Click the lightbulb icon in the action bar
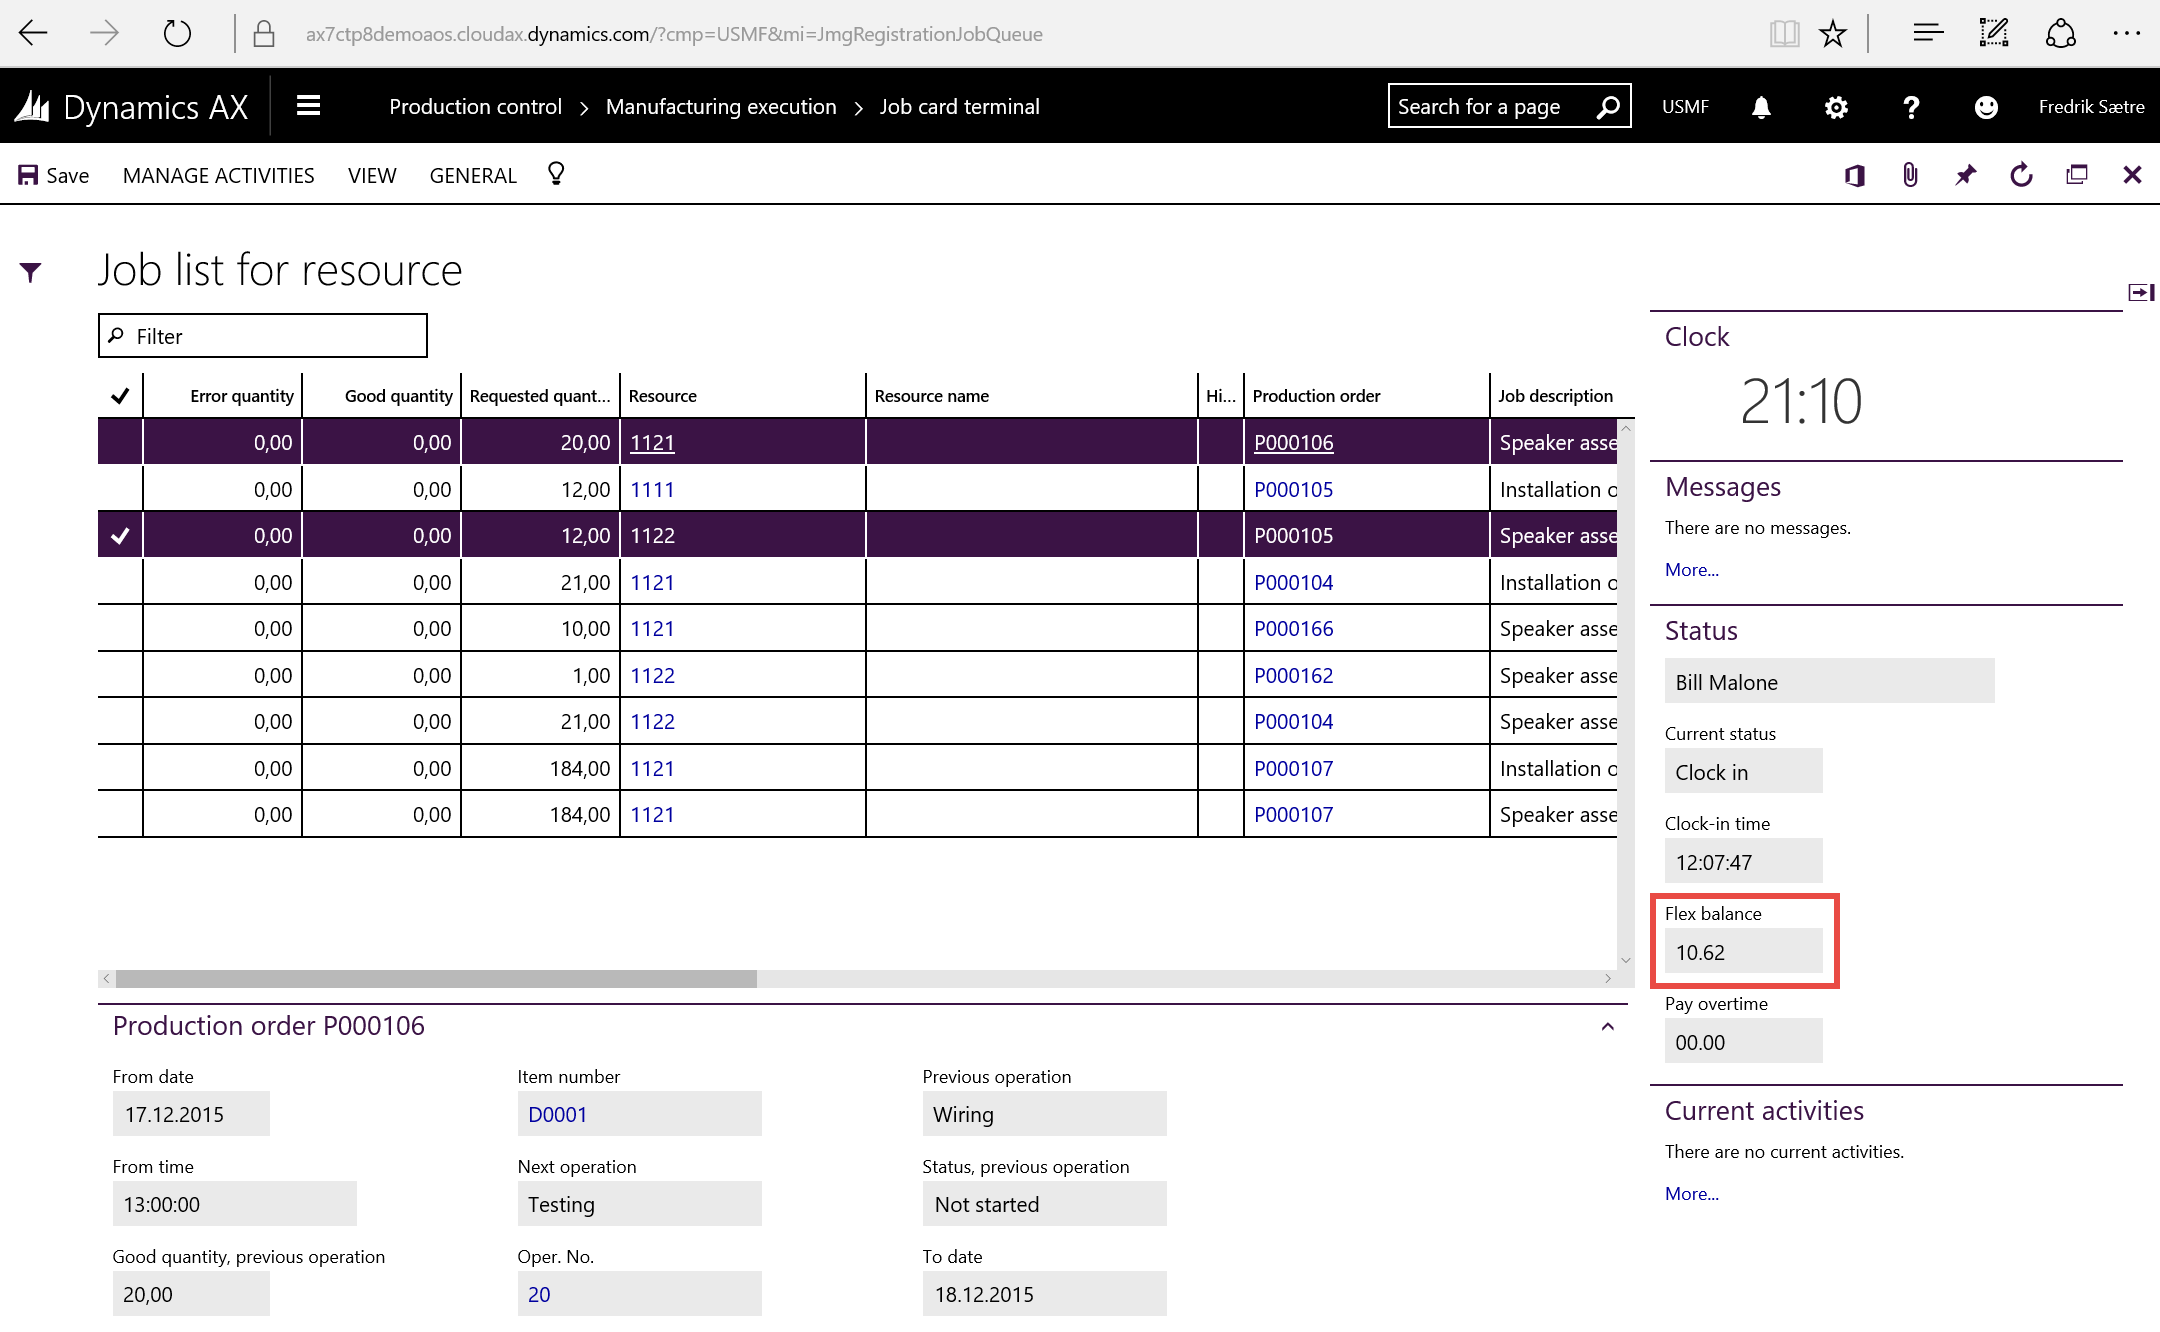The width and height of the screenshot is (2160, 1332). pos(556,174)
